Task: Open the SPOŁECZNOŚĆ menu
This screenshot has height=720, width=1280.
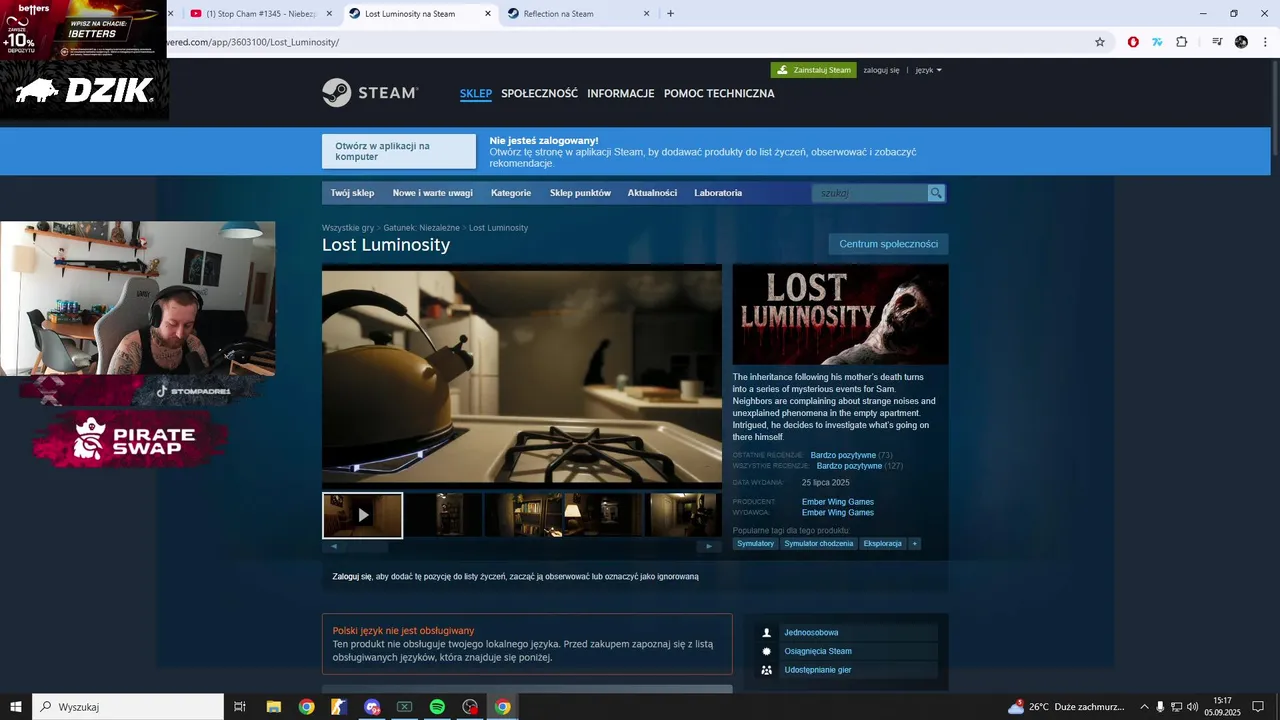Action: pyautogui.click(x=539, y=94)
